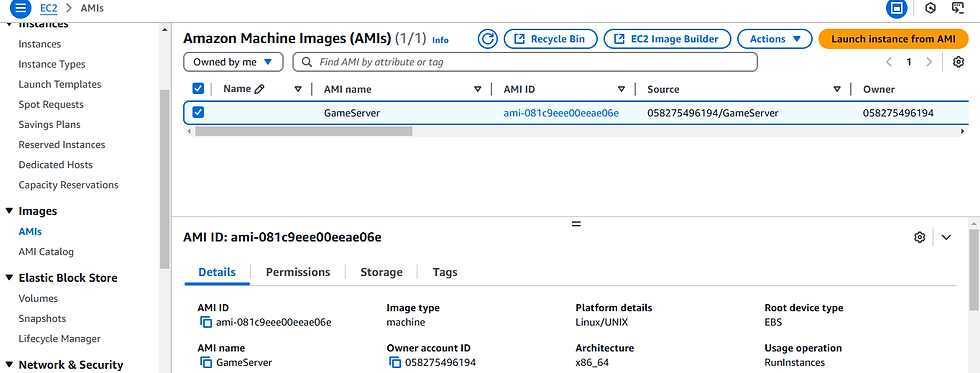The height and width of the screenshot is (373, 980).
Task: Open Dedicated Hosts in the sidebar
Action: 56,165
